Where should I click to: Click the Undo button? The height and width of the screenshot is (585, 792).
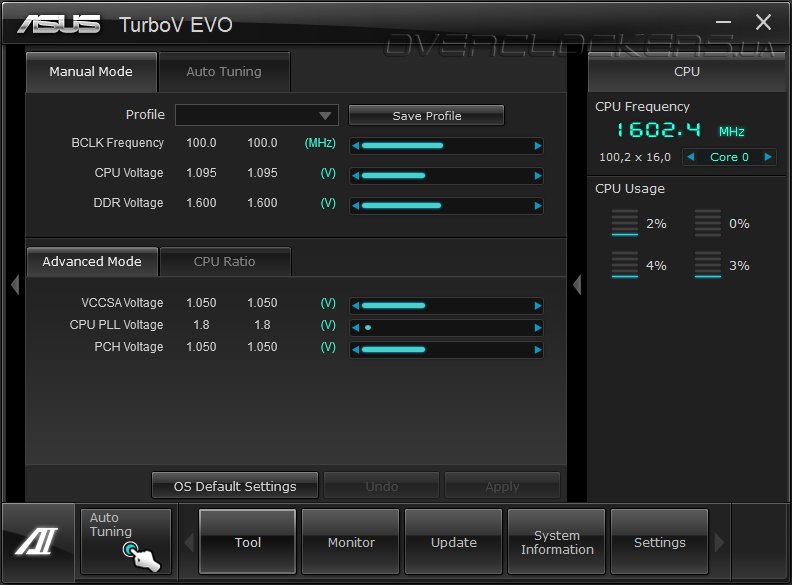[x=381, y=486]
